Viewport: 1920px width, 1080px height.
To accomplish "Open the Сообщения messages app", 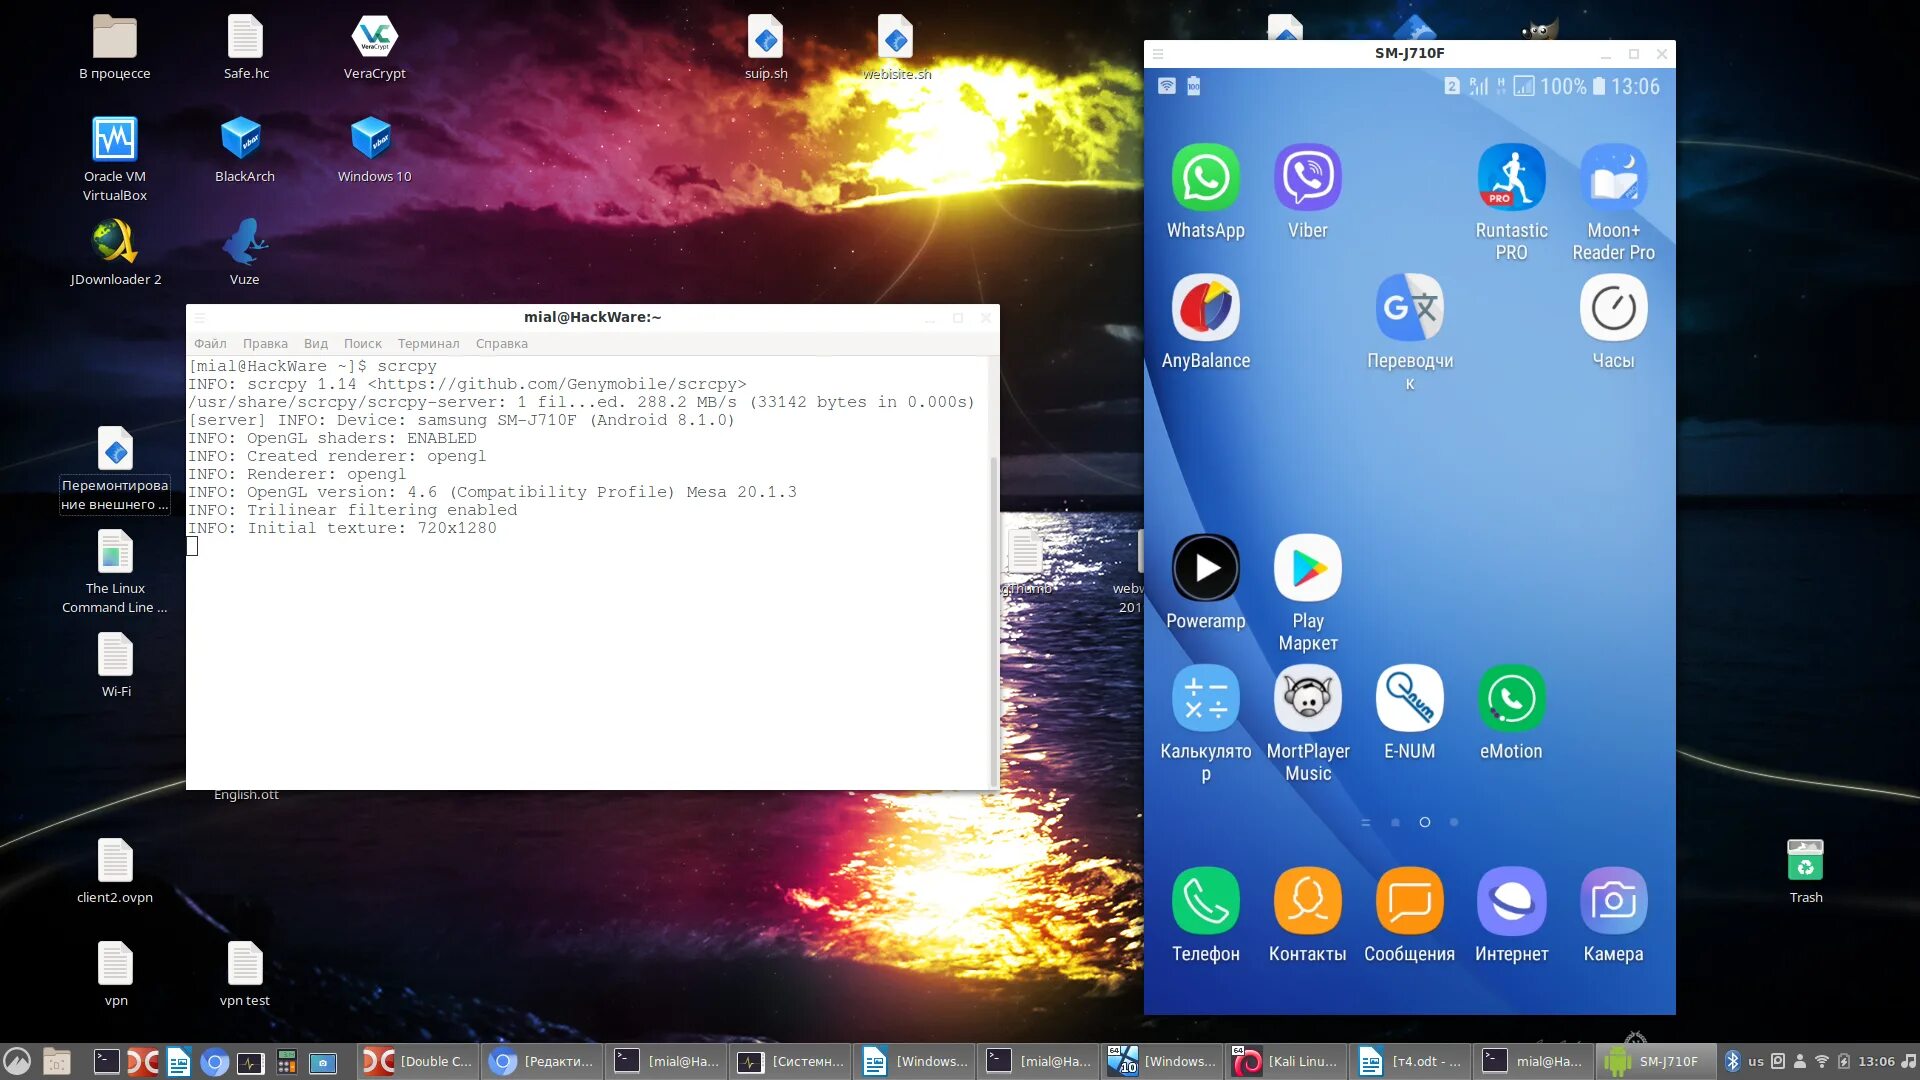I will coord(1409,901).
